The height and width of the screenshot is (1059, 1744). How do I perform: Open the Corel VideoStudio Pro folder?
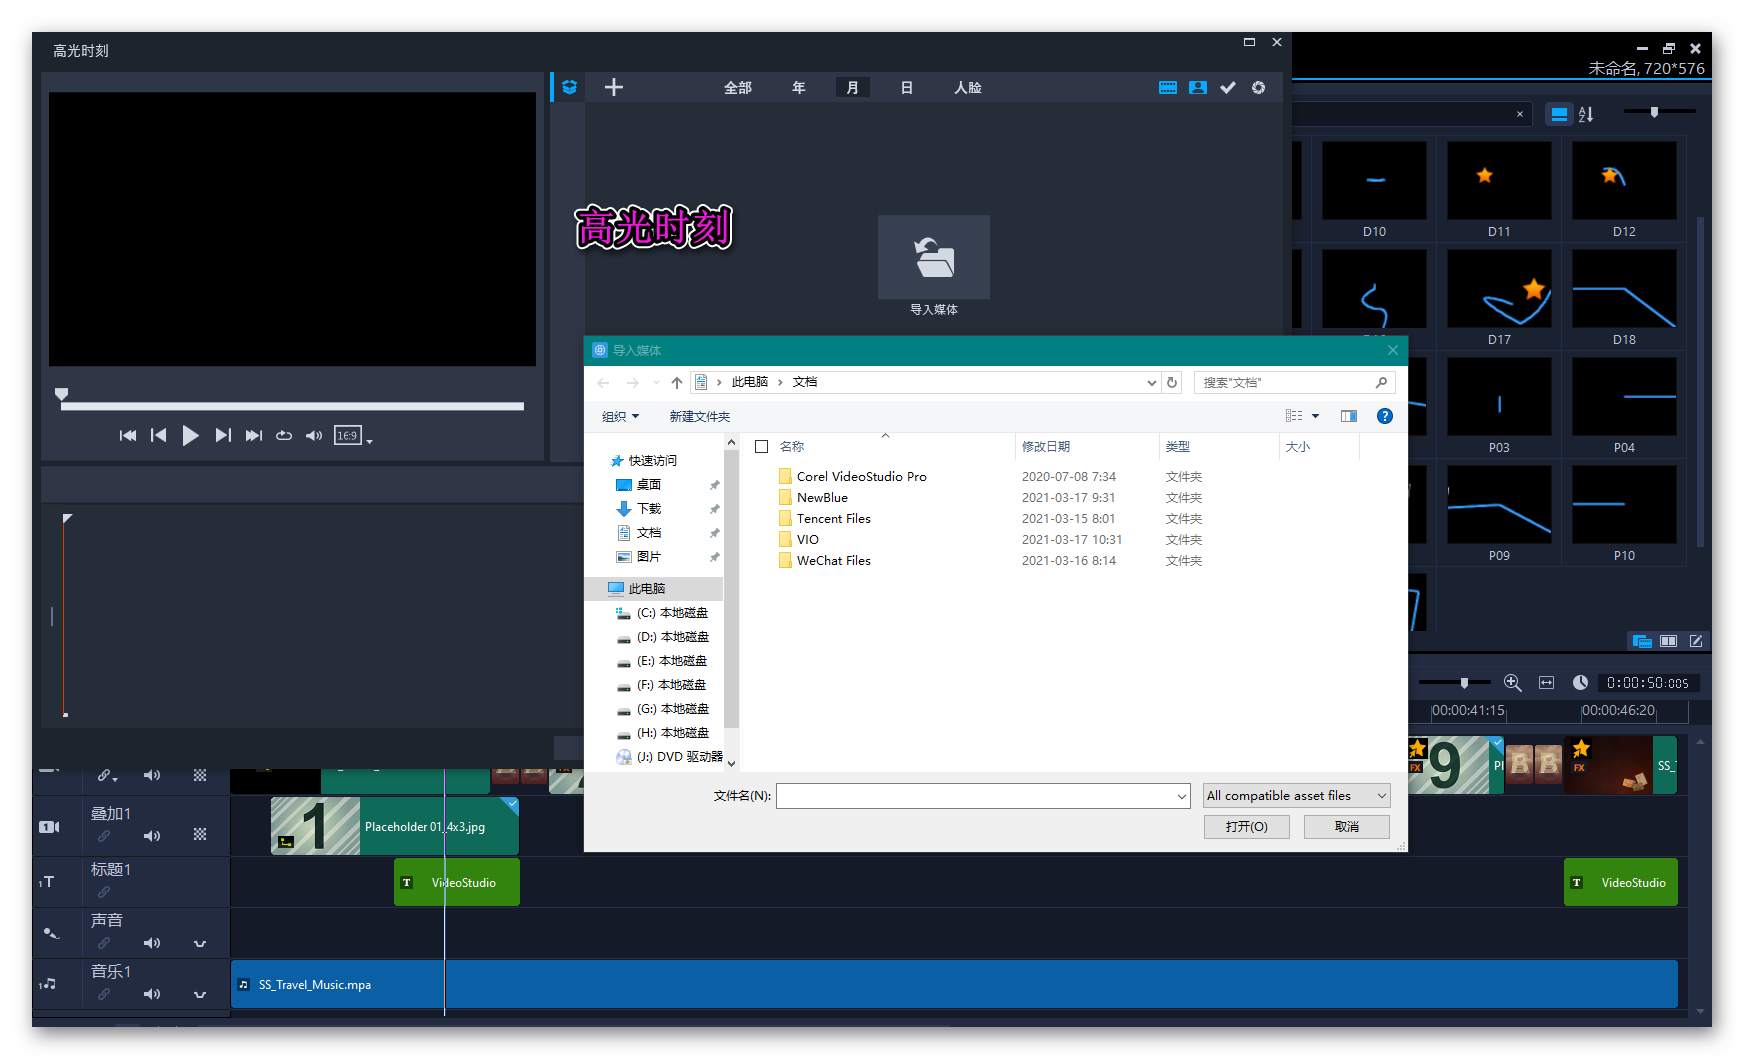click(x=861, y=477)
